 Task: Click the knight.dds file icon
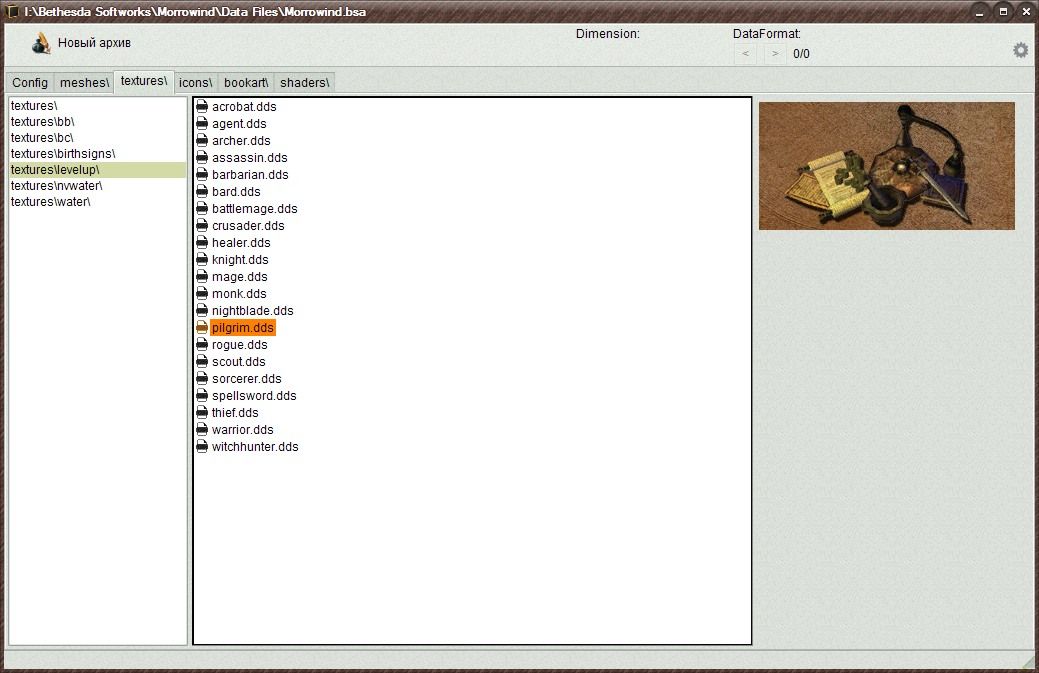pyautogui.click(x=202, y=260)
